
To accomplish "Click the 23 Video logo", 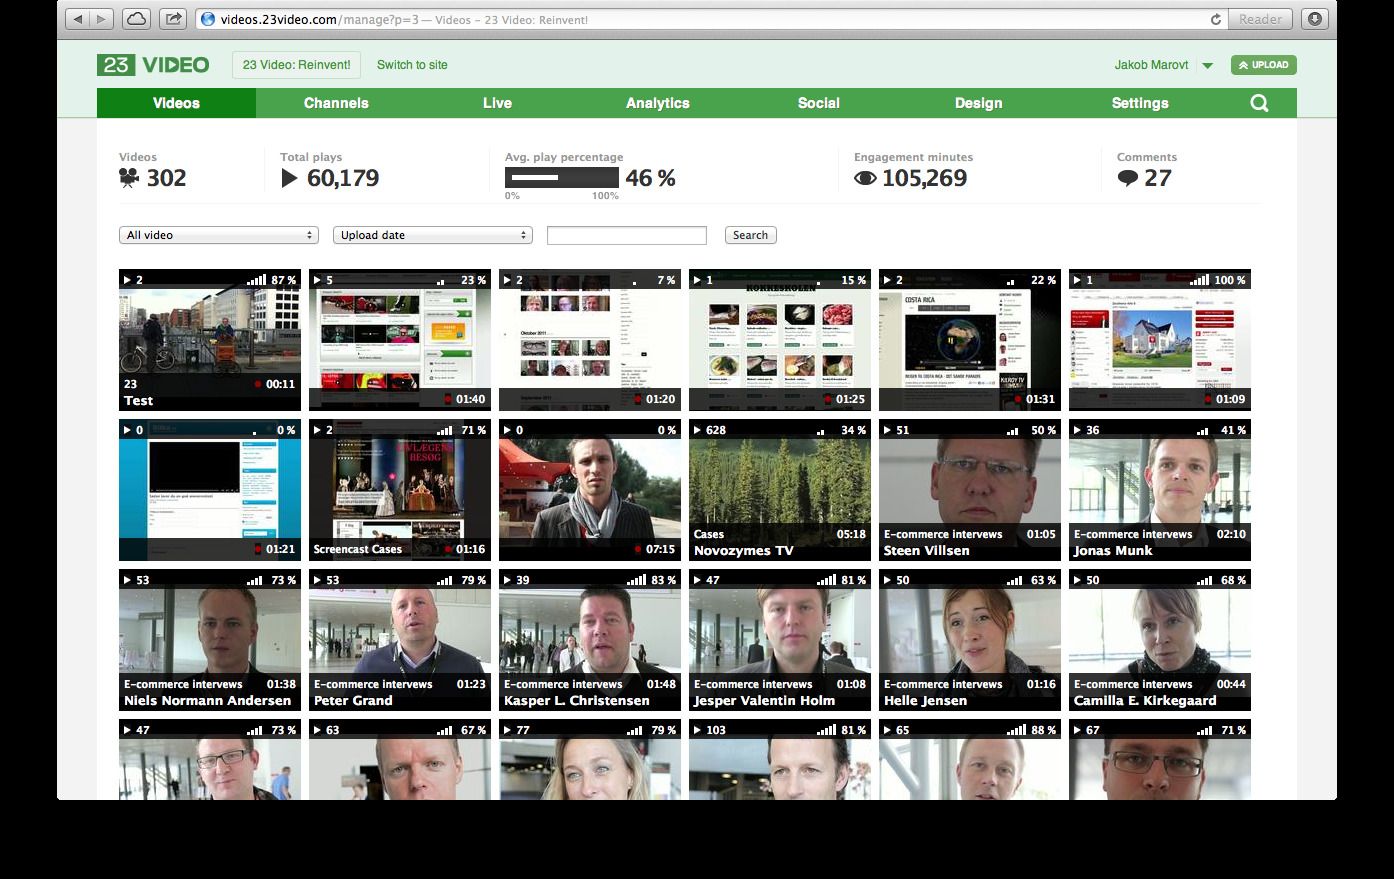I will [x=153, y=65].
